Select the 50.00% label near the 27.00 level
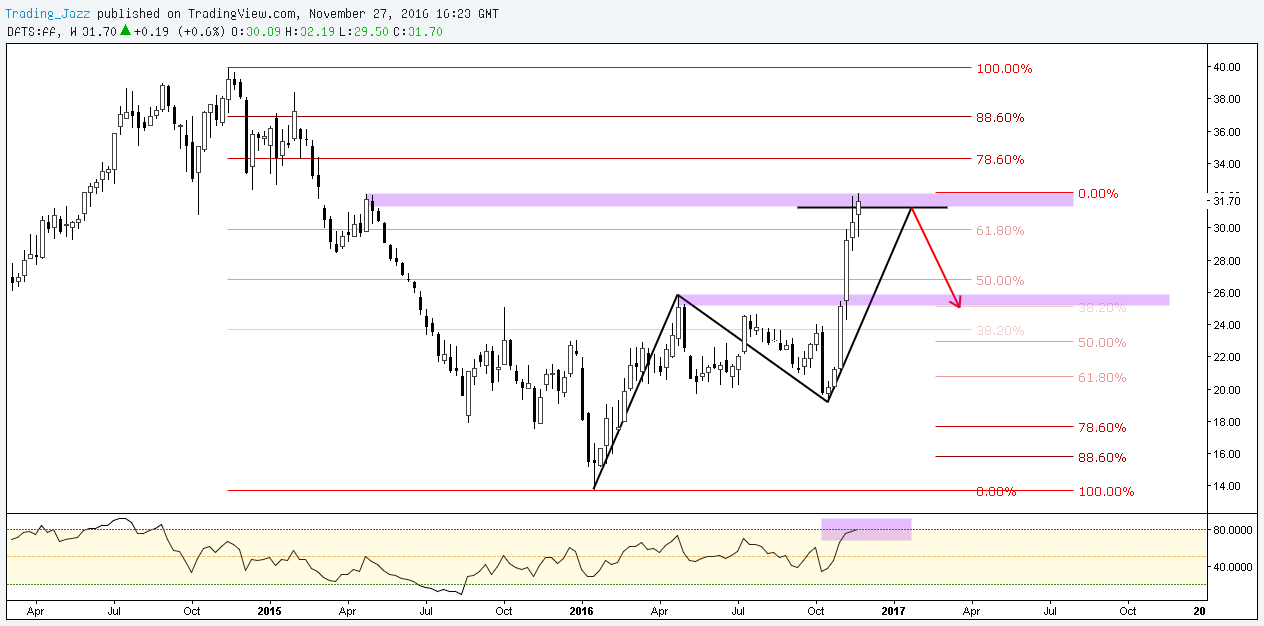 [1000, 280]
